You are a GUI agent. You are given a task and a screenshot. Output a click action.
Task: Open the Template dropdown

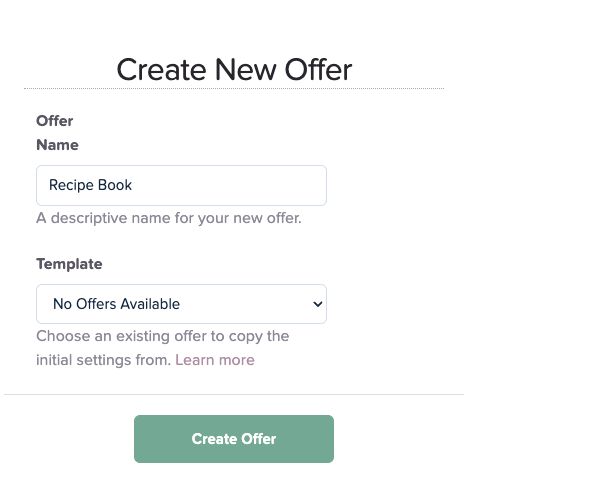[x=181, y=304]
